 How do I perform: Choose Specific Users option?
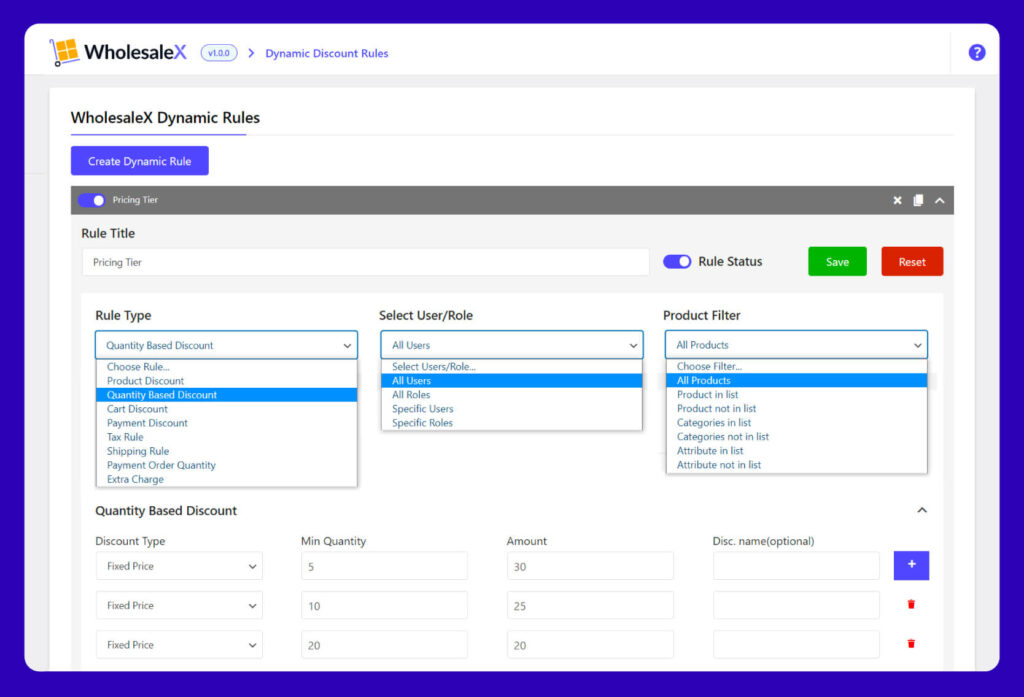click(x=512, y=409)
